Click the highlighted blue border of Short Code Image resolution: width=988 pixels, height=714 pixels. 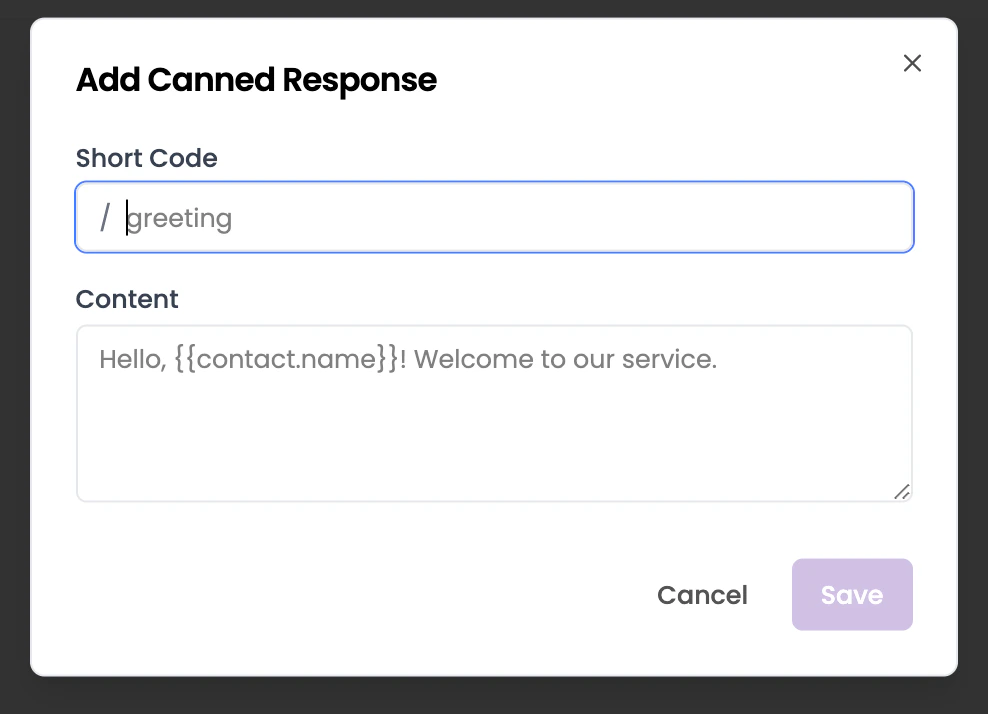pyautogui.click(x=494, y=184)
